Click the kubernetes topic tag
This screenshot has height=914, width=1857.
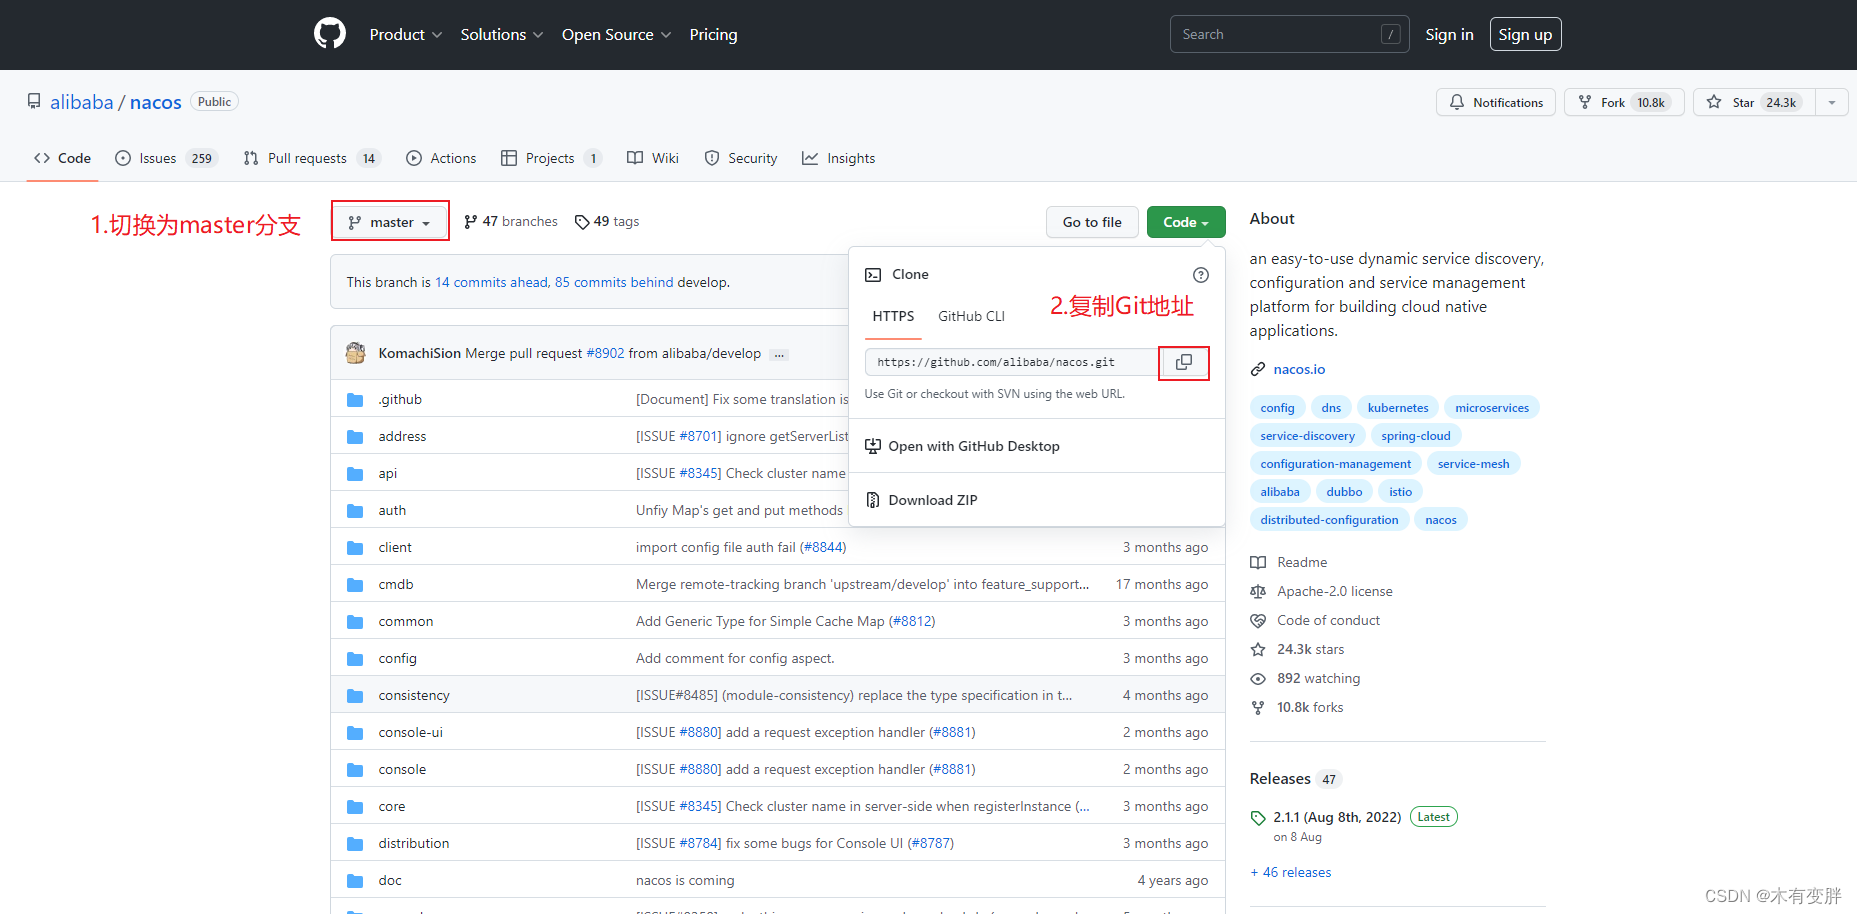click(1398, 408)
